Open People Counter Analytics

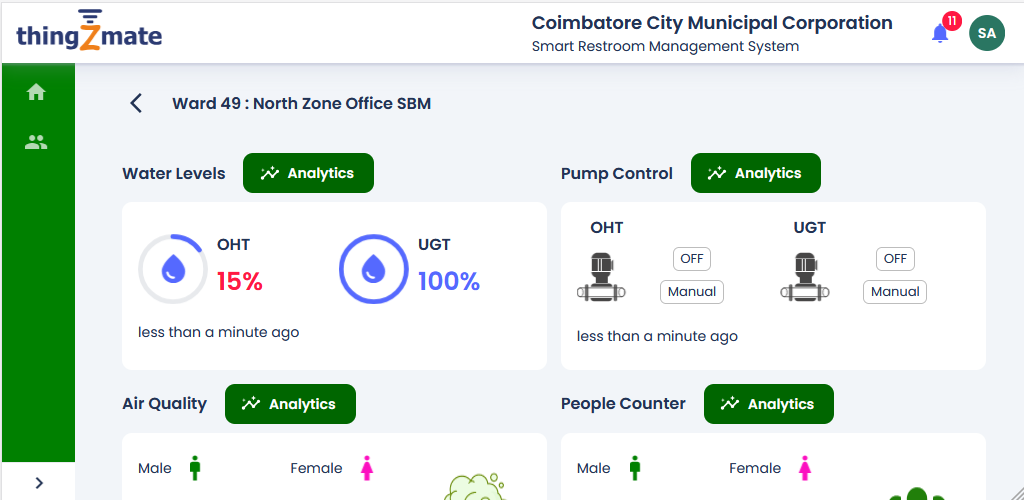click(769, 404)
